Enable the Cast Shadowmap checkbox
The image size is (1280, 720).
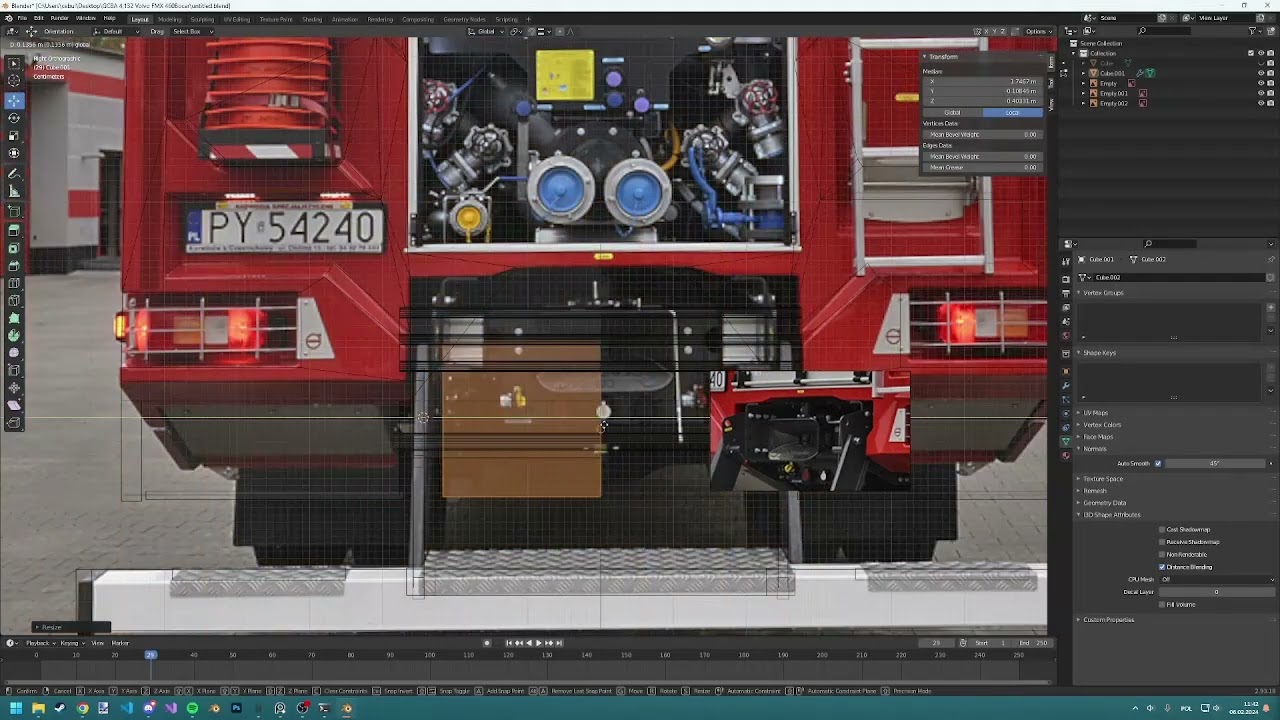[x=1162, y=529]
